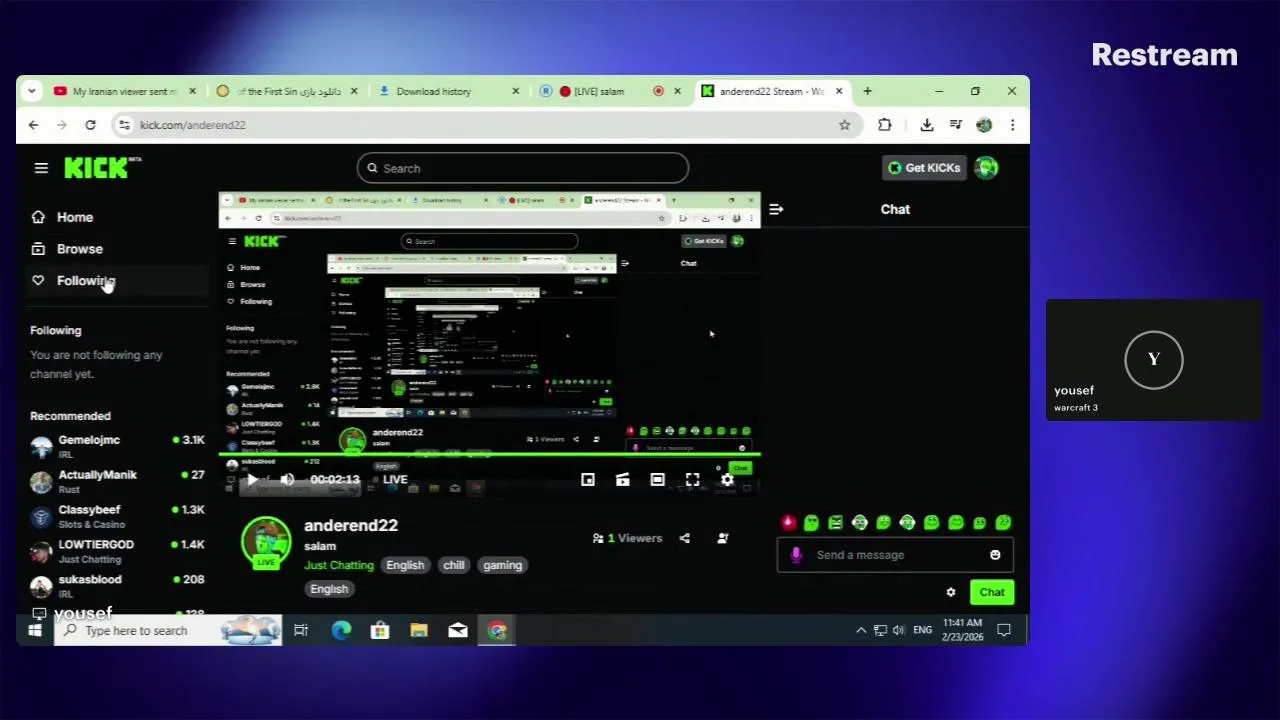
Task: Open the Gemelojmc recommended channel
Action: pos(117,446)
